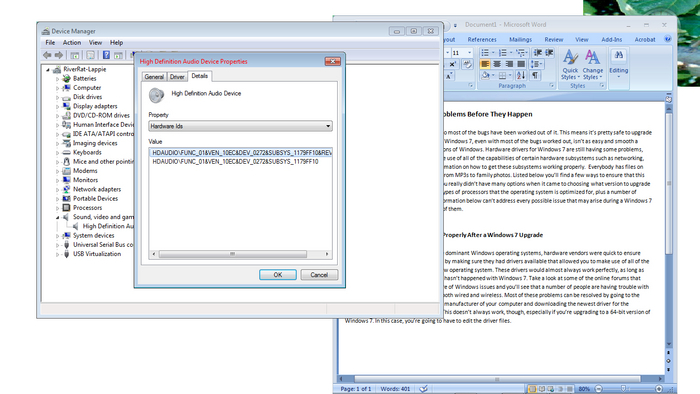Click the Shading paint bucket icon in Word
This screenshot has width=700, height=394.
[x=485, y=75]
